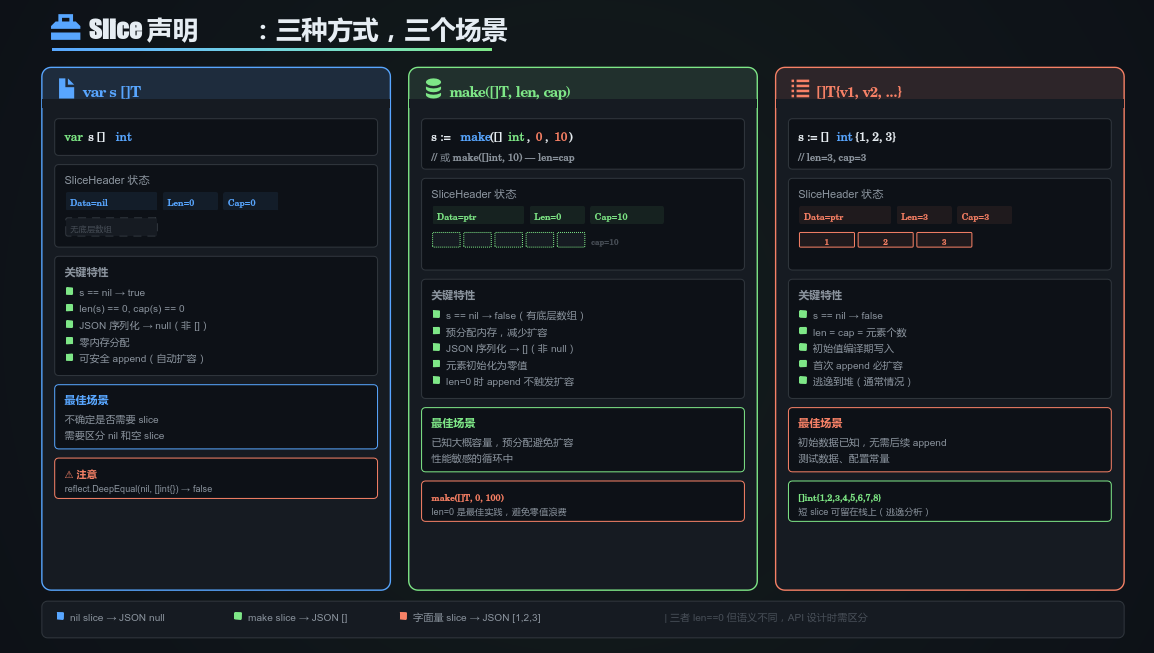Click '测试数据、配置常量' line

(x=843, y=459)
